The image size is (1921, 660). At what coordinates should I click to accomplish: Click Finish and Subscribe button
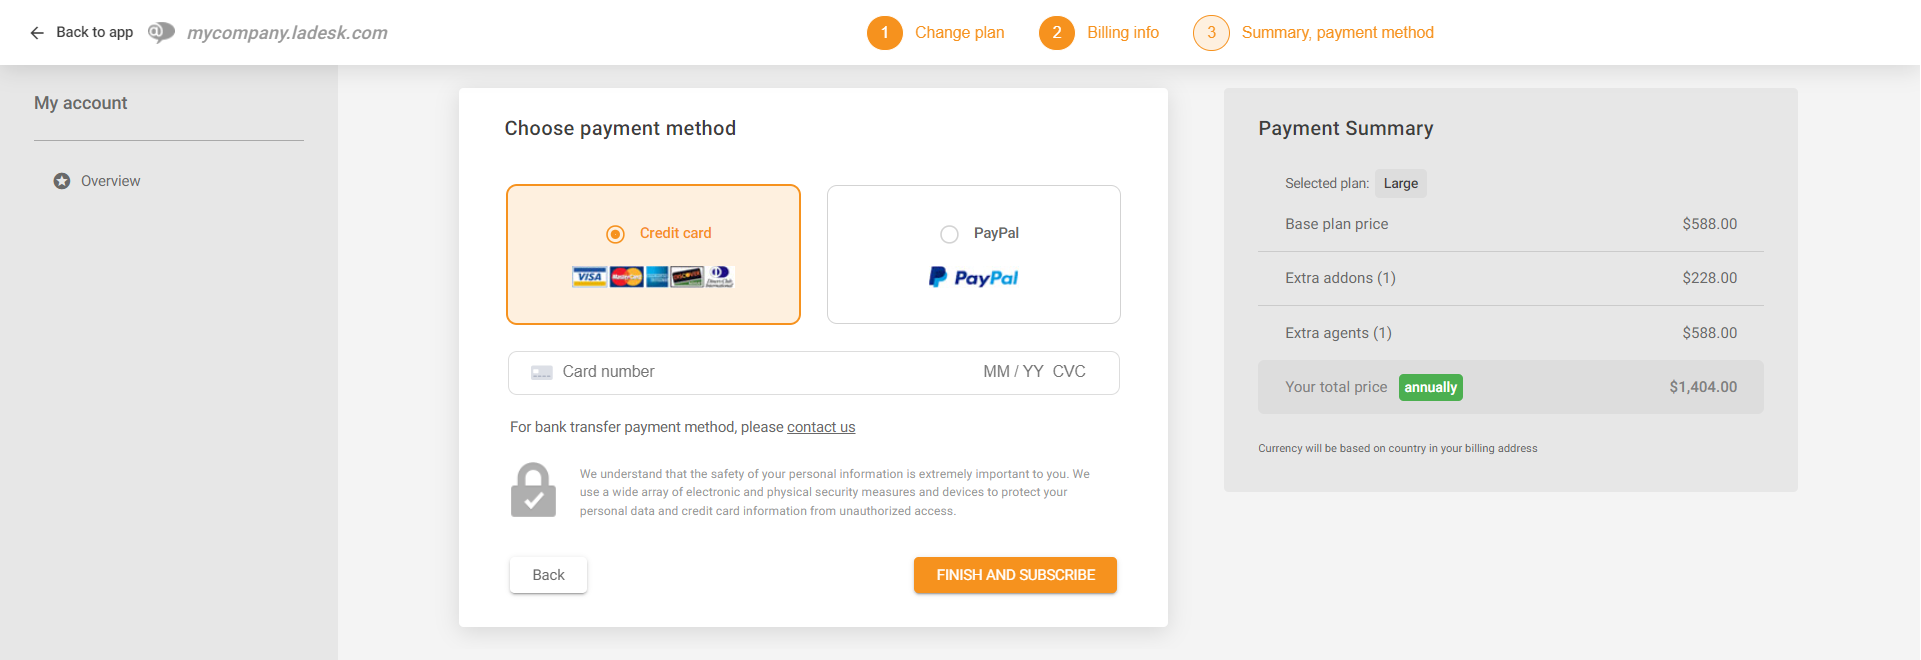[1015, 575]
